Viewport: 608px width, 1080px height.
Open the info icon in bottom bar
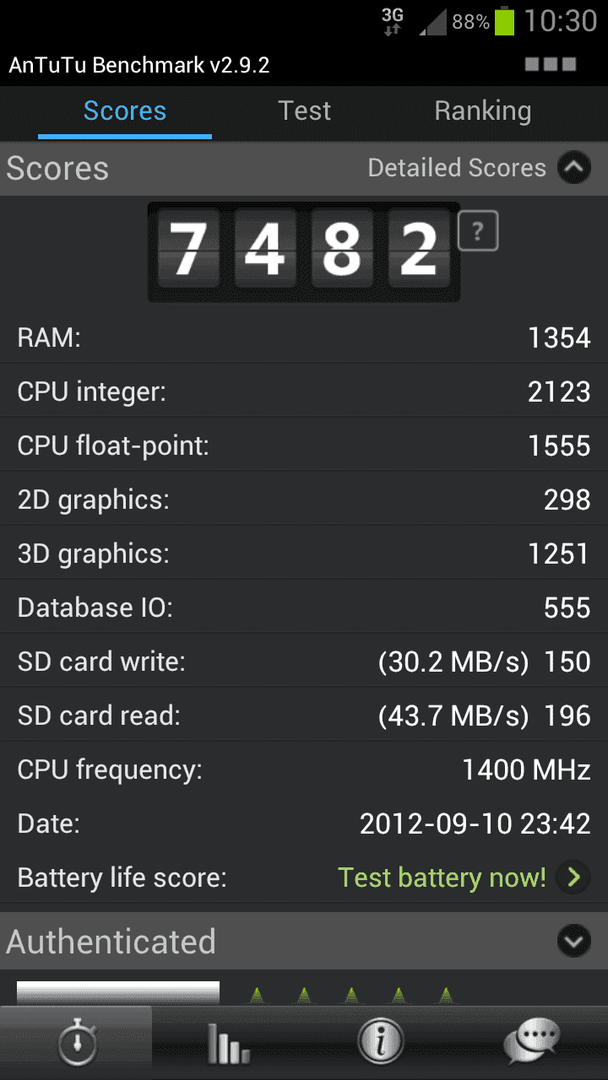coord(380,1043)
